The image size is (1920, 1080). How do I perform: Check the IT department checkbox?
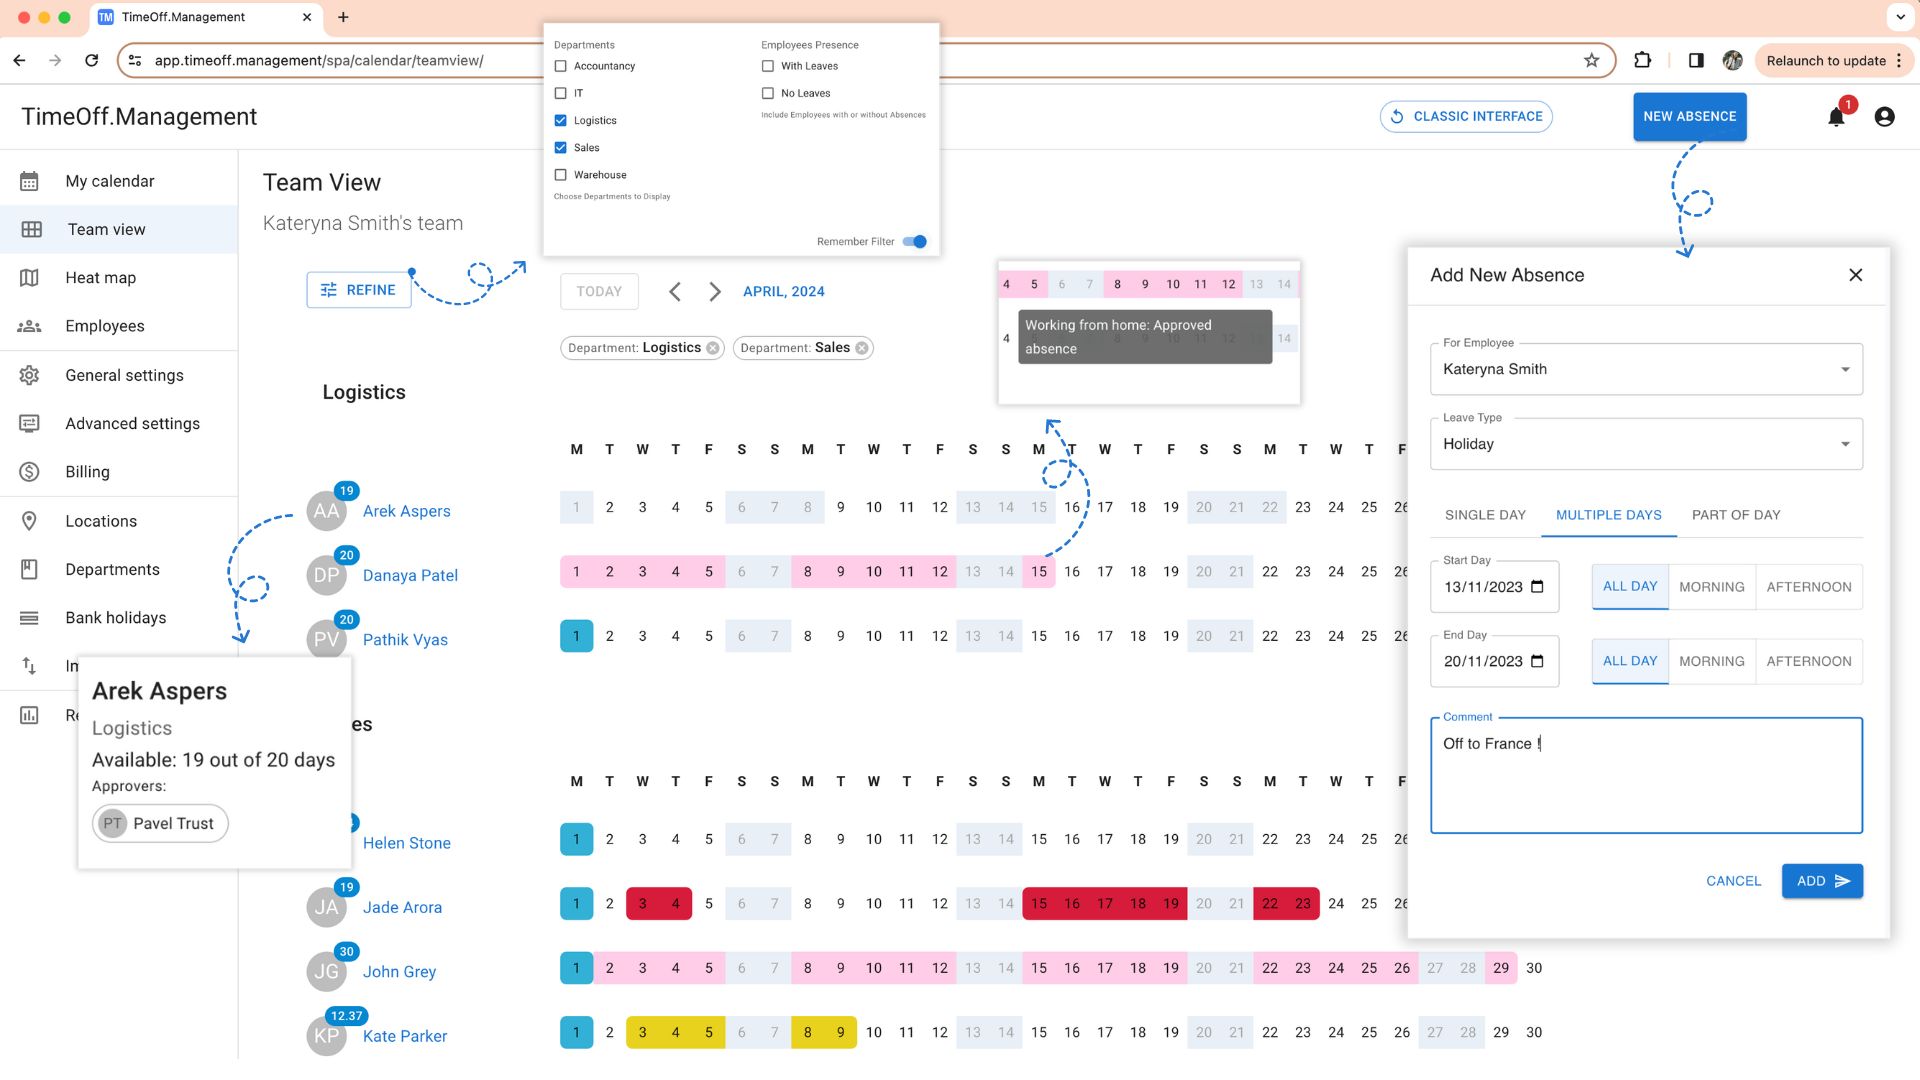561,93
